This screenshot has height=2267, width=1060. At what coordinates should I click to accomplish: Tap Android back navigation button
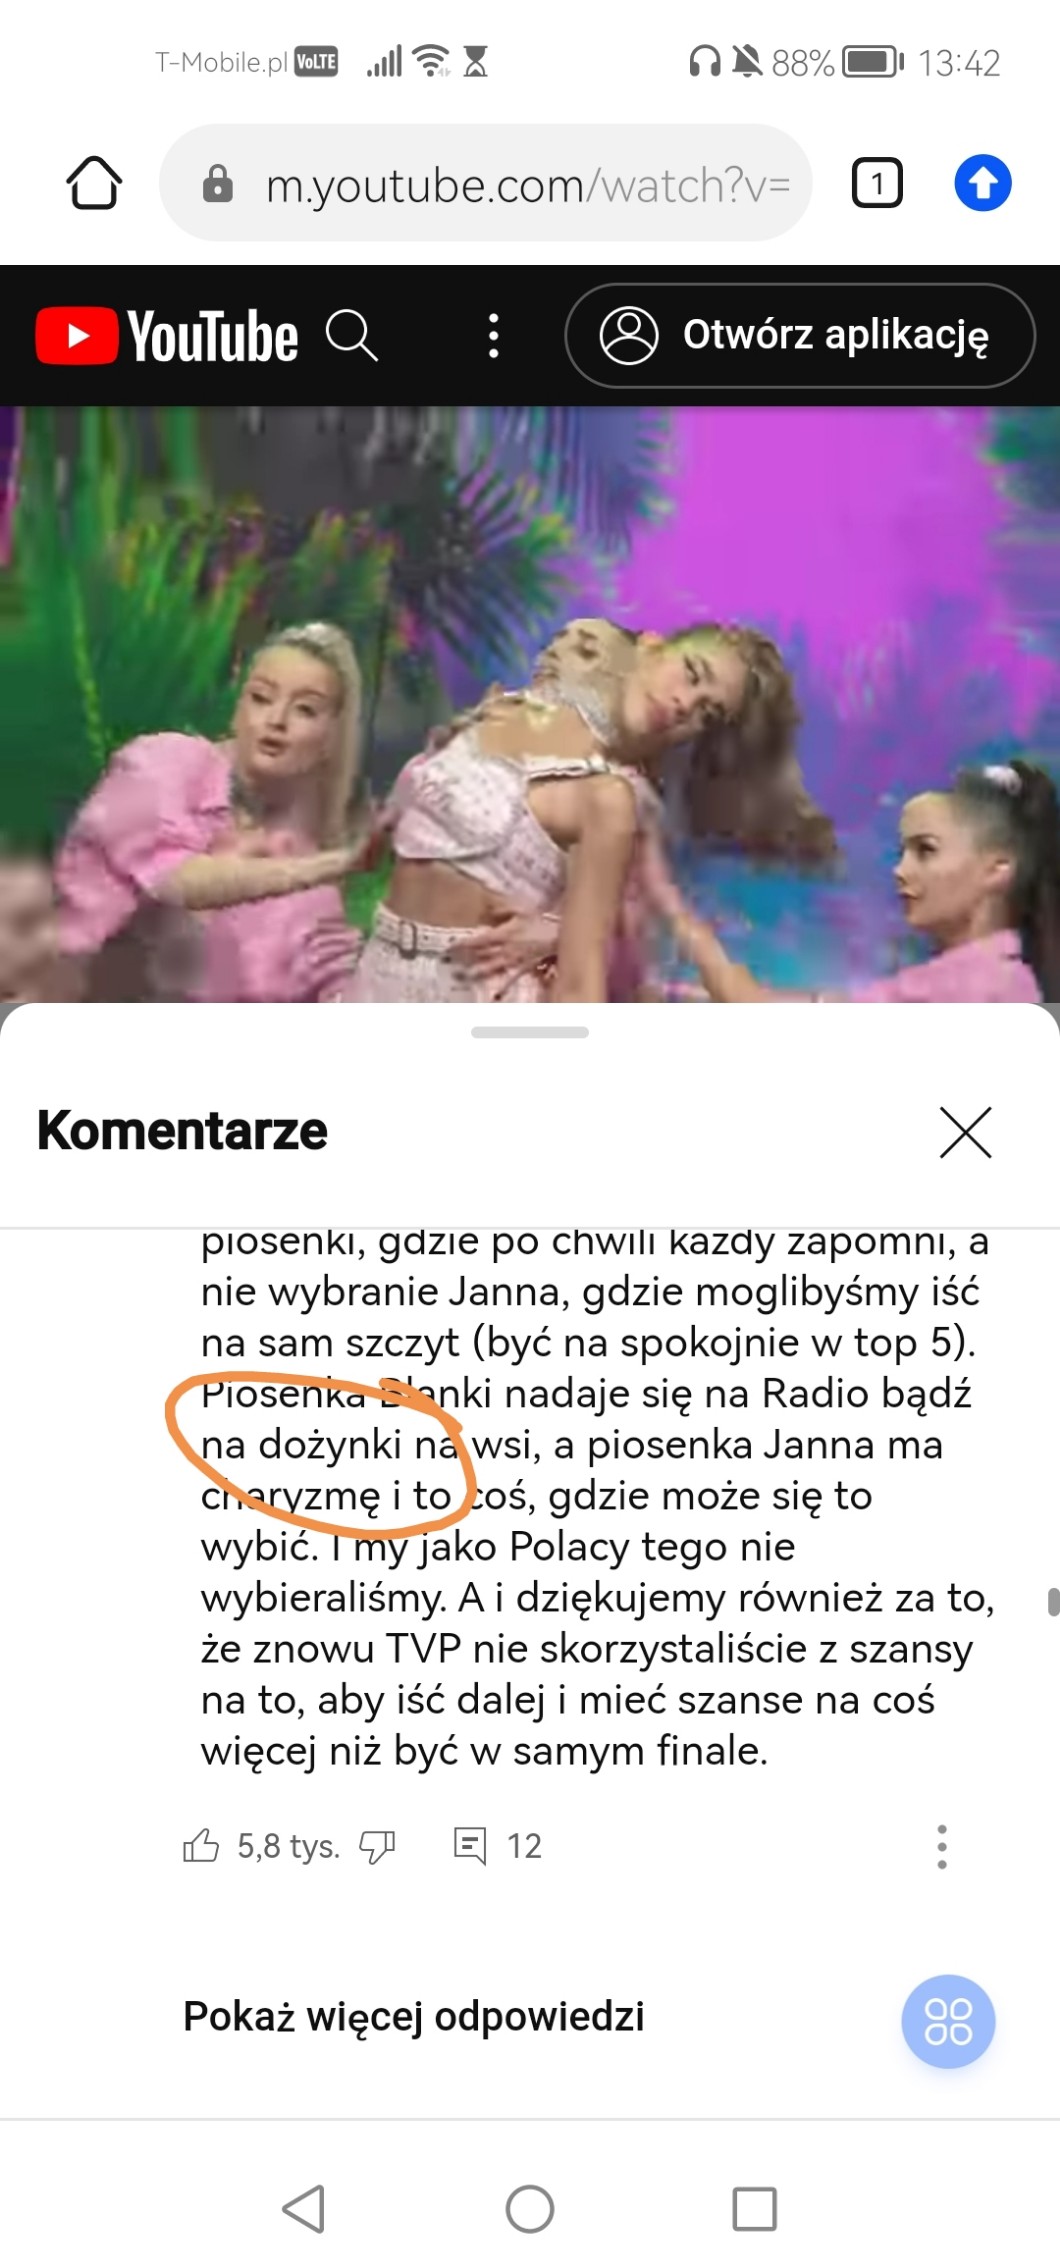pyautogui.click(x=304, y=2208)
